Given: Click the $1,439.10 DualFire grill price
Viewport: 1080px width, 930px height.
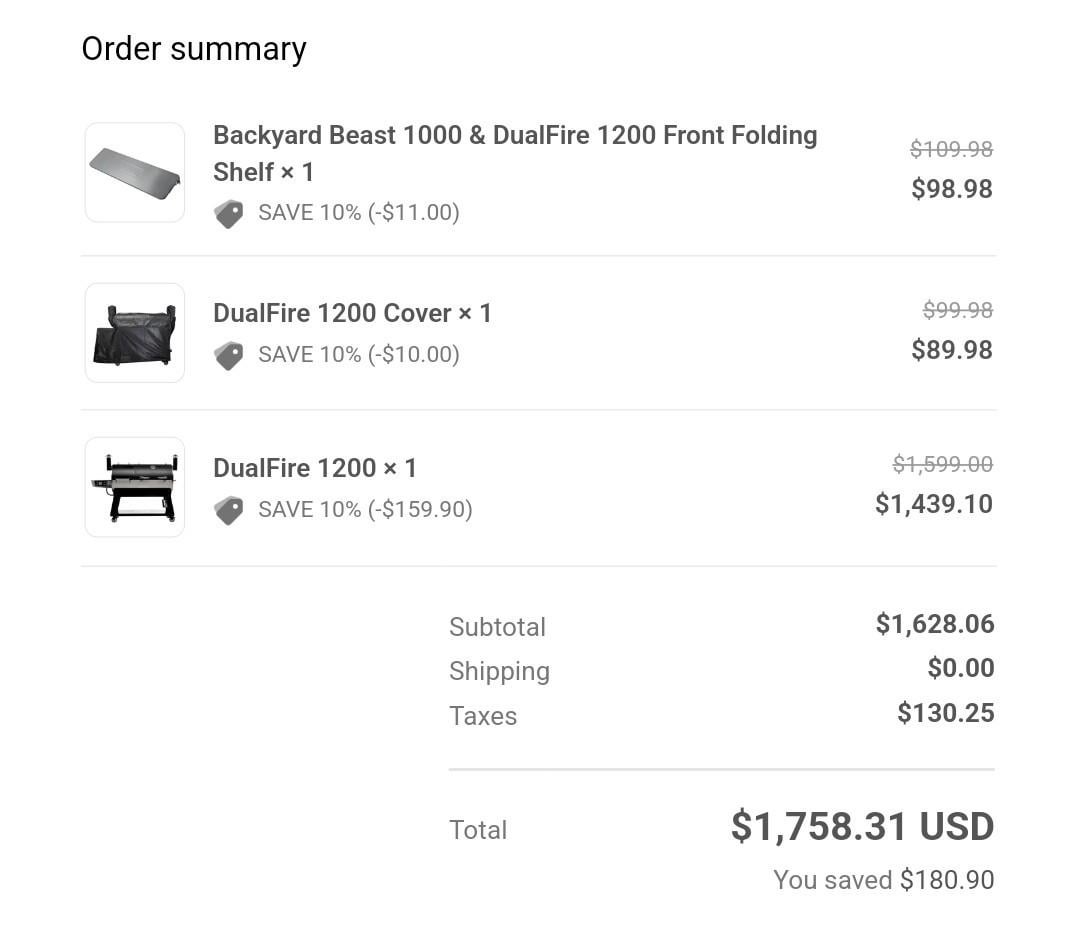Looking at the screenshot, I should pos(934,504).
